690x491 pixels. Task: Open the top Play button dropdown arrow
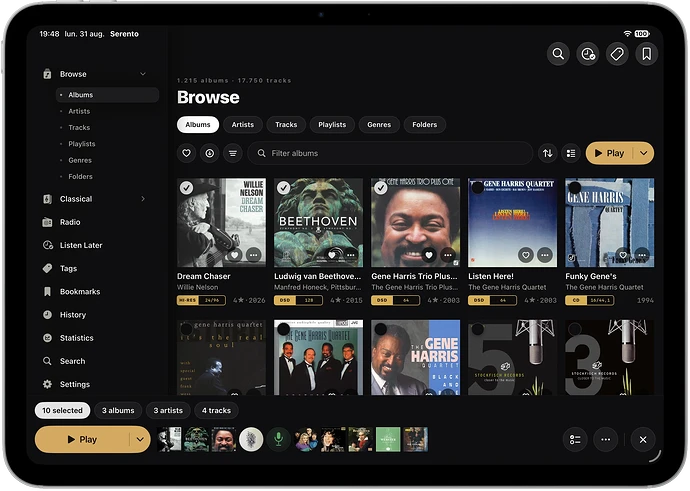[x=644, y=153]
